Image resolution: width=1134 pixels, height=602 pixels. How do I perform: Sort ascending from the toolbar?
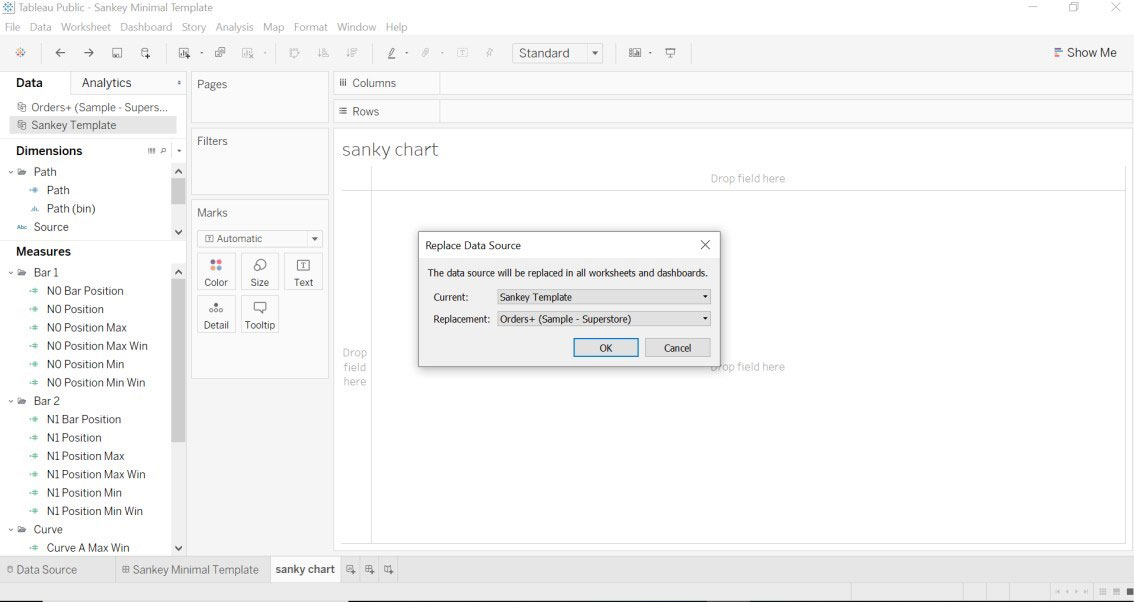[322, 52]
